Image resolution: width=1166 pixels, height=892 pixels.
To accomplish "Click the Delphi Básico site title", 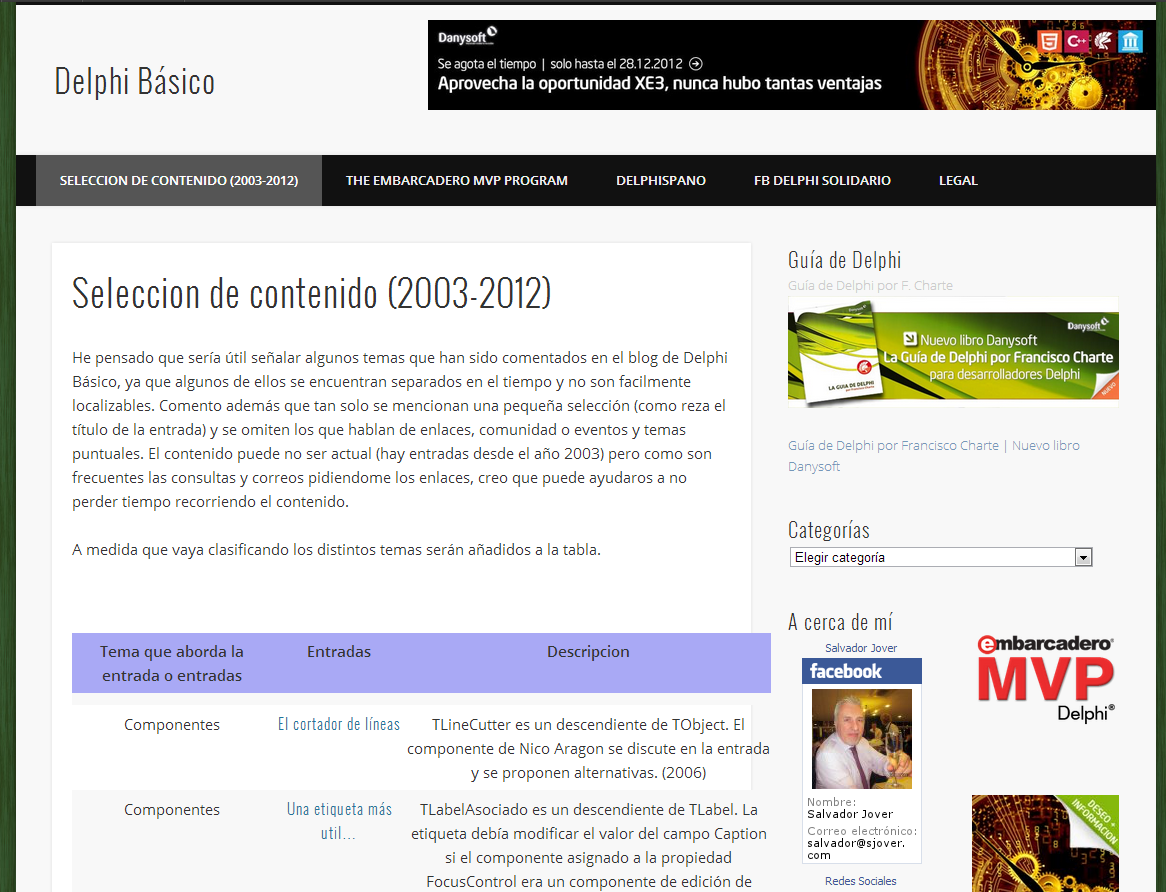I will (x=134, y=81).
